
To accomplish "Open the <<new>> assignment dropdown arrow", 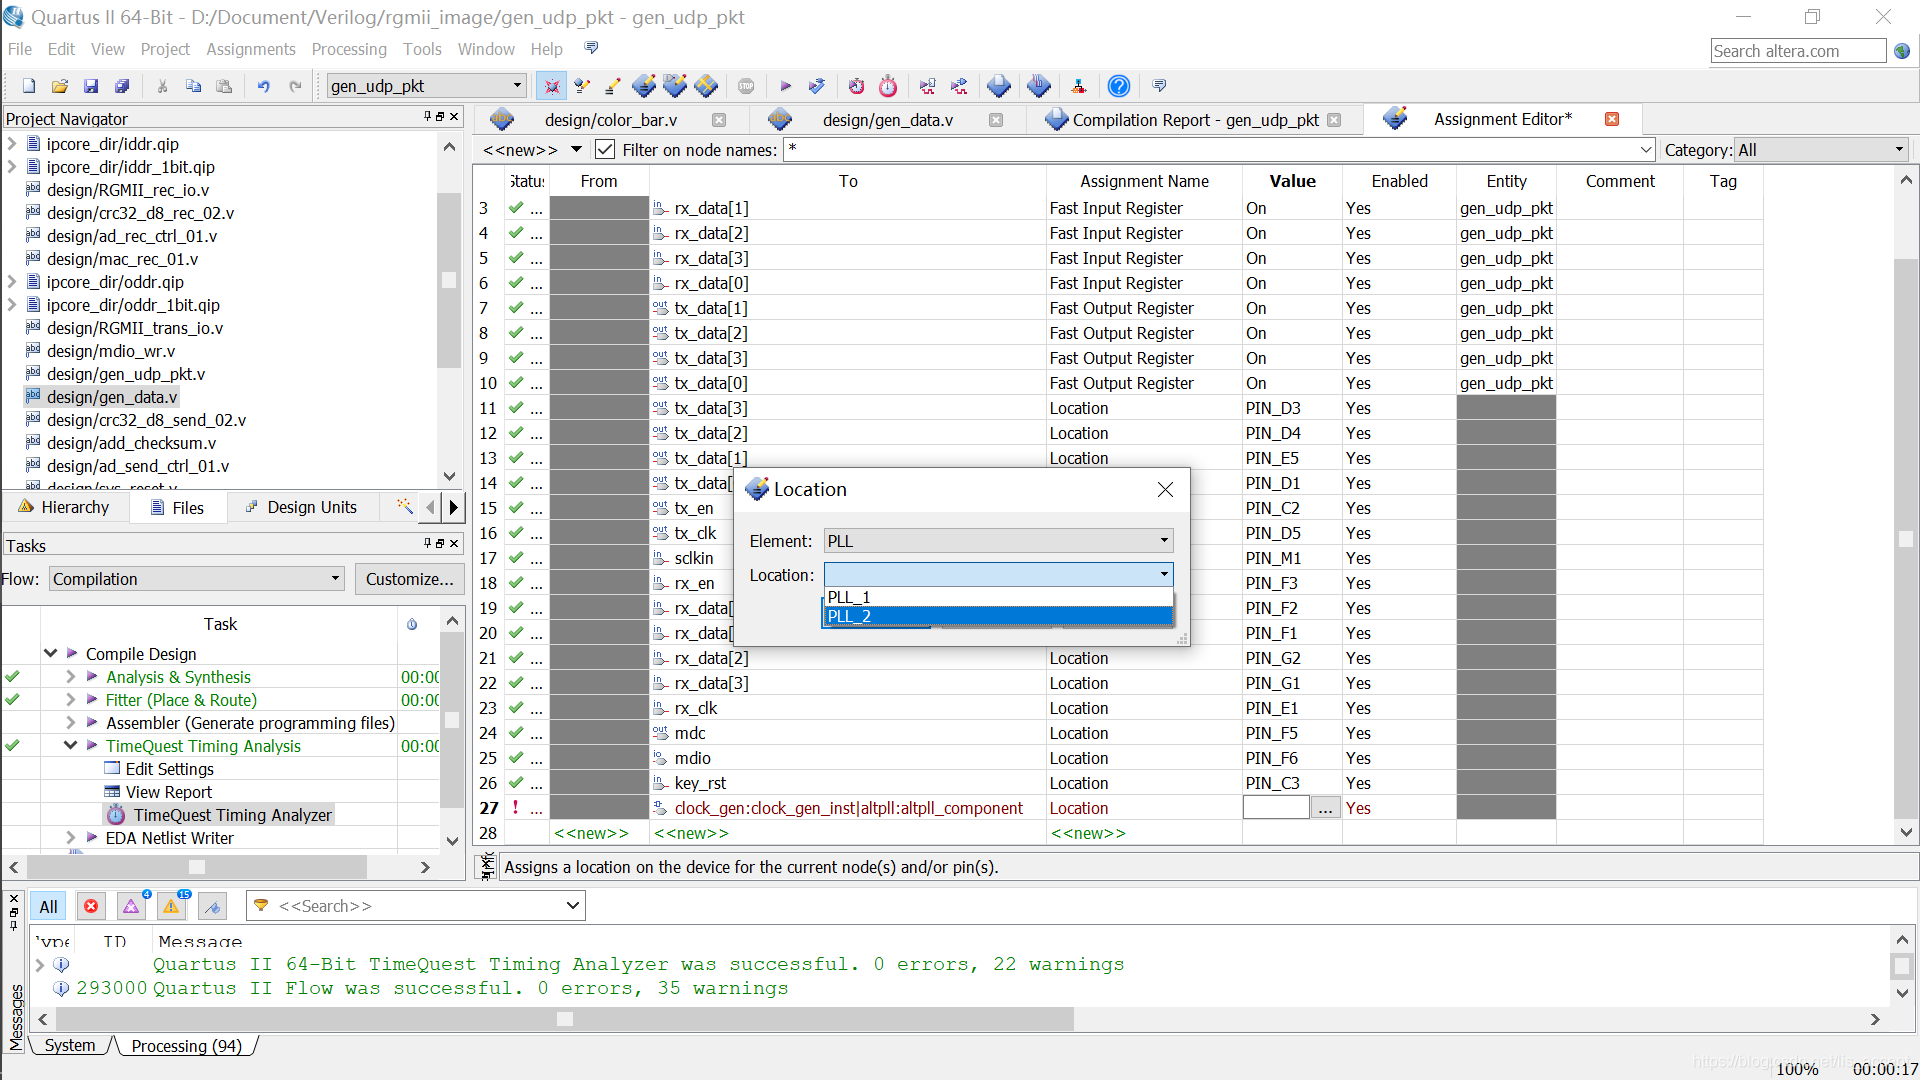I will tap(576, 150).
